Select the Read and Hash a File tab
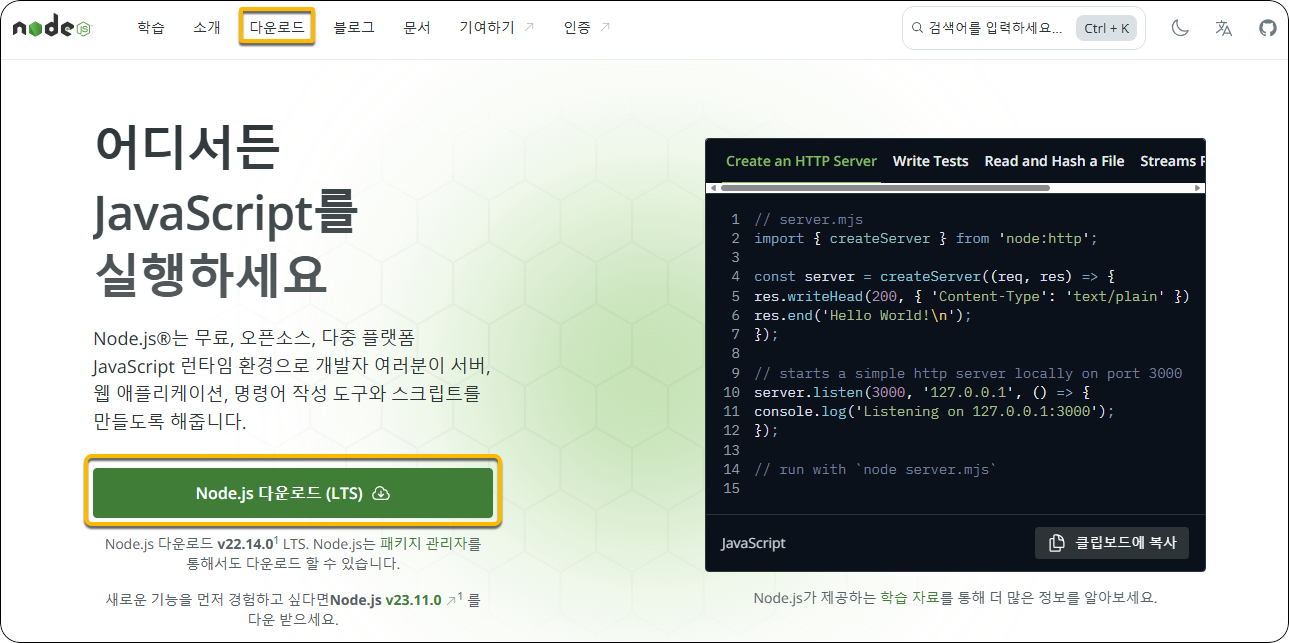This screenshot has height=643, width=1289. (x=1054, y=161)
